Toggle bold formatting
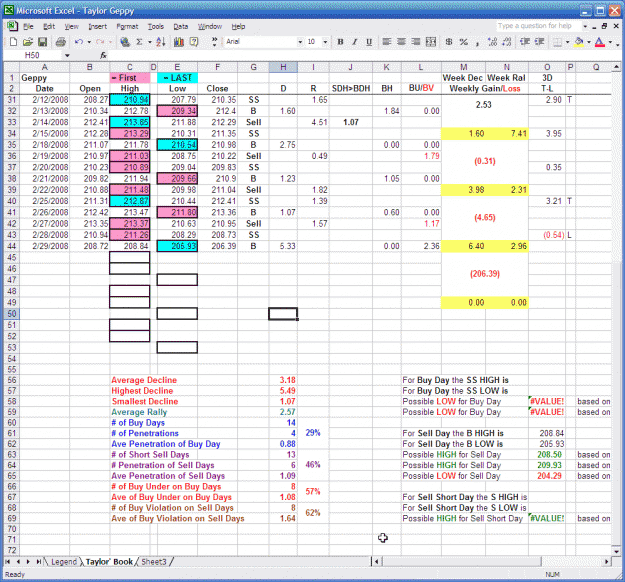 pyautogui.click(x=340, y=42)
